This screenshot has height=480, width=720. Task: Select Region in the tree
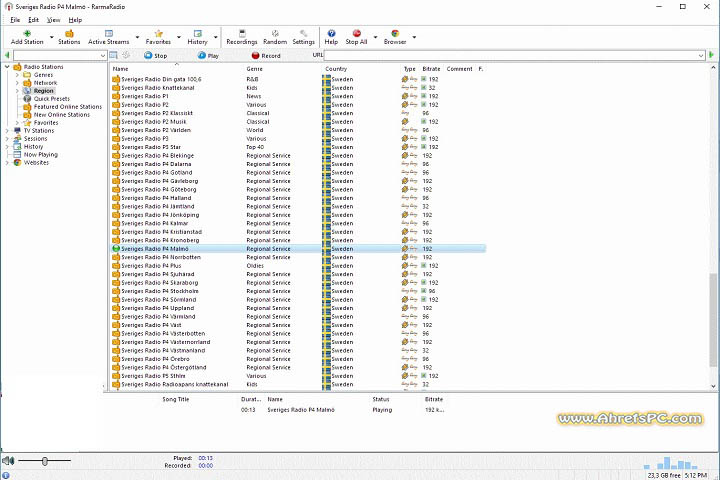coord(44,91)
